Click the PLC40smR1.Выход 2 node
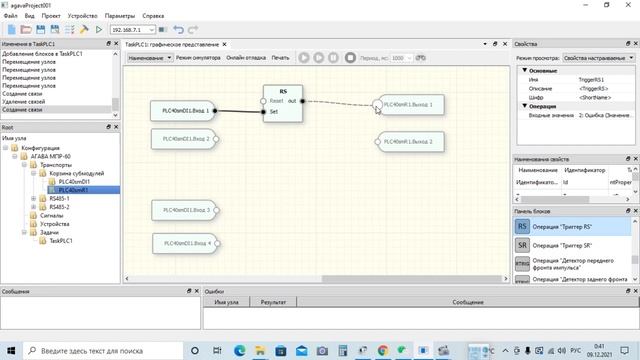This screenshot has width=640, height=360. coord(409,142)
